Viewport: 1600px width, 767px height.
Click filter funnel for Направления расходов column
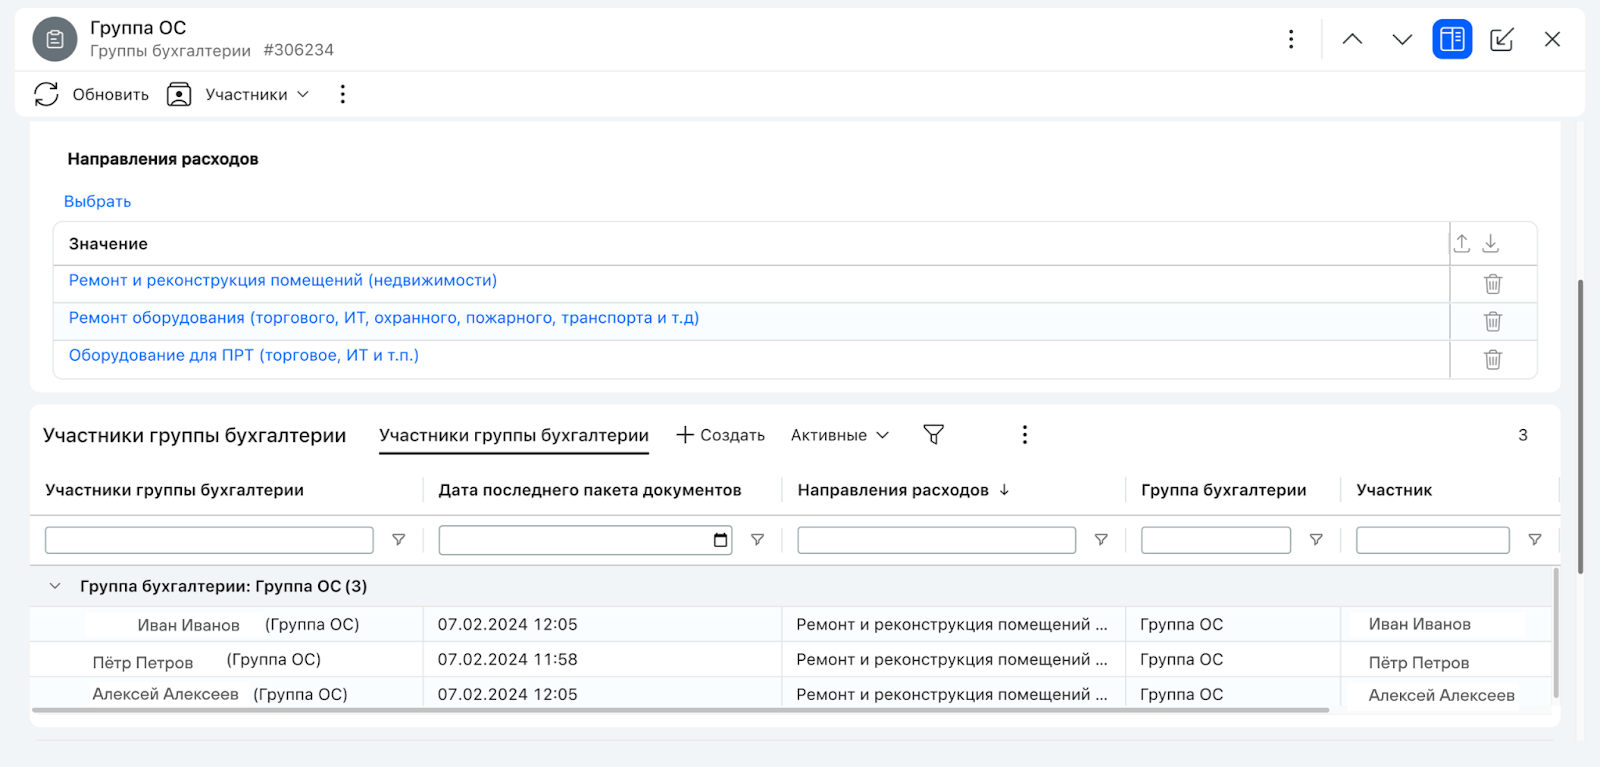1101,540
